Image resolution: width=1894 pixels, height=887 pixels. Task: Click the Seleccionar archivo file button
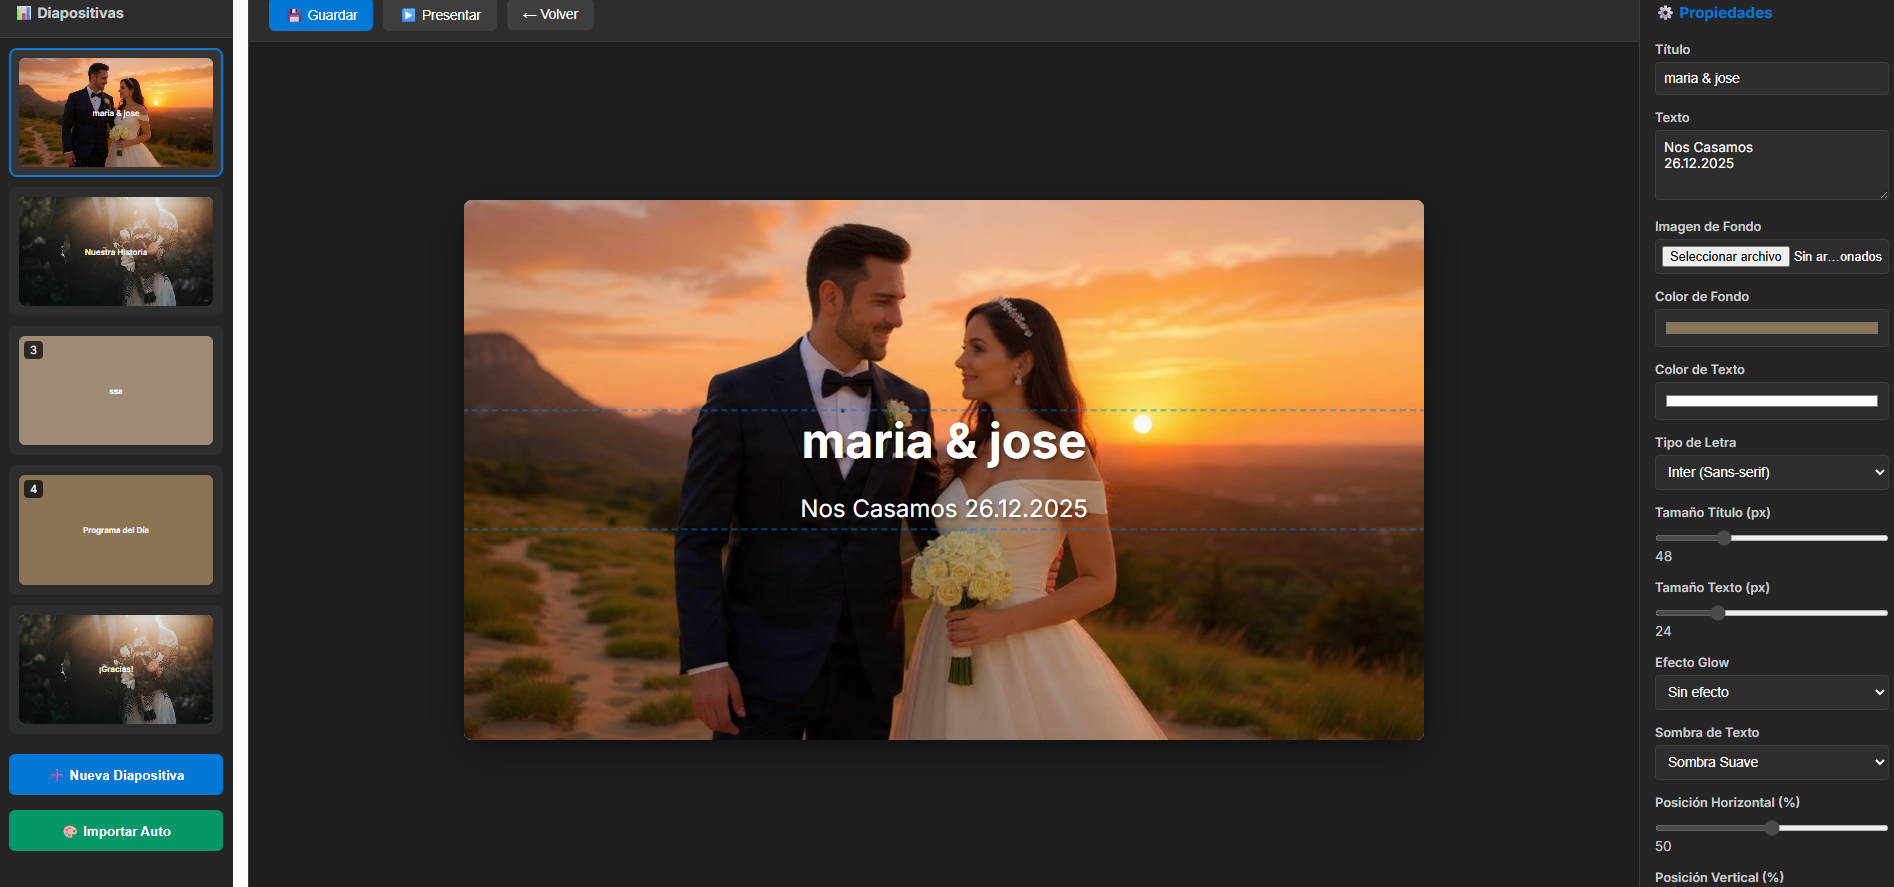(1725, 257)
